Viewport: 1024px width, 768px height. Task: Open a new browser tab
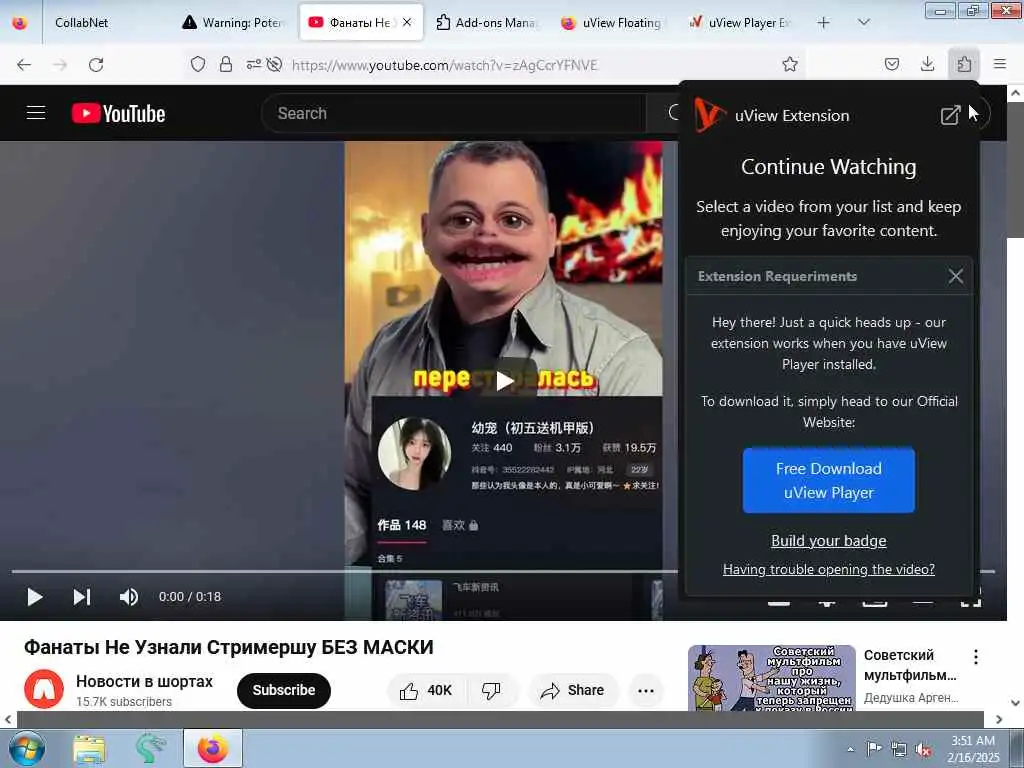824,23
